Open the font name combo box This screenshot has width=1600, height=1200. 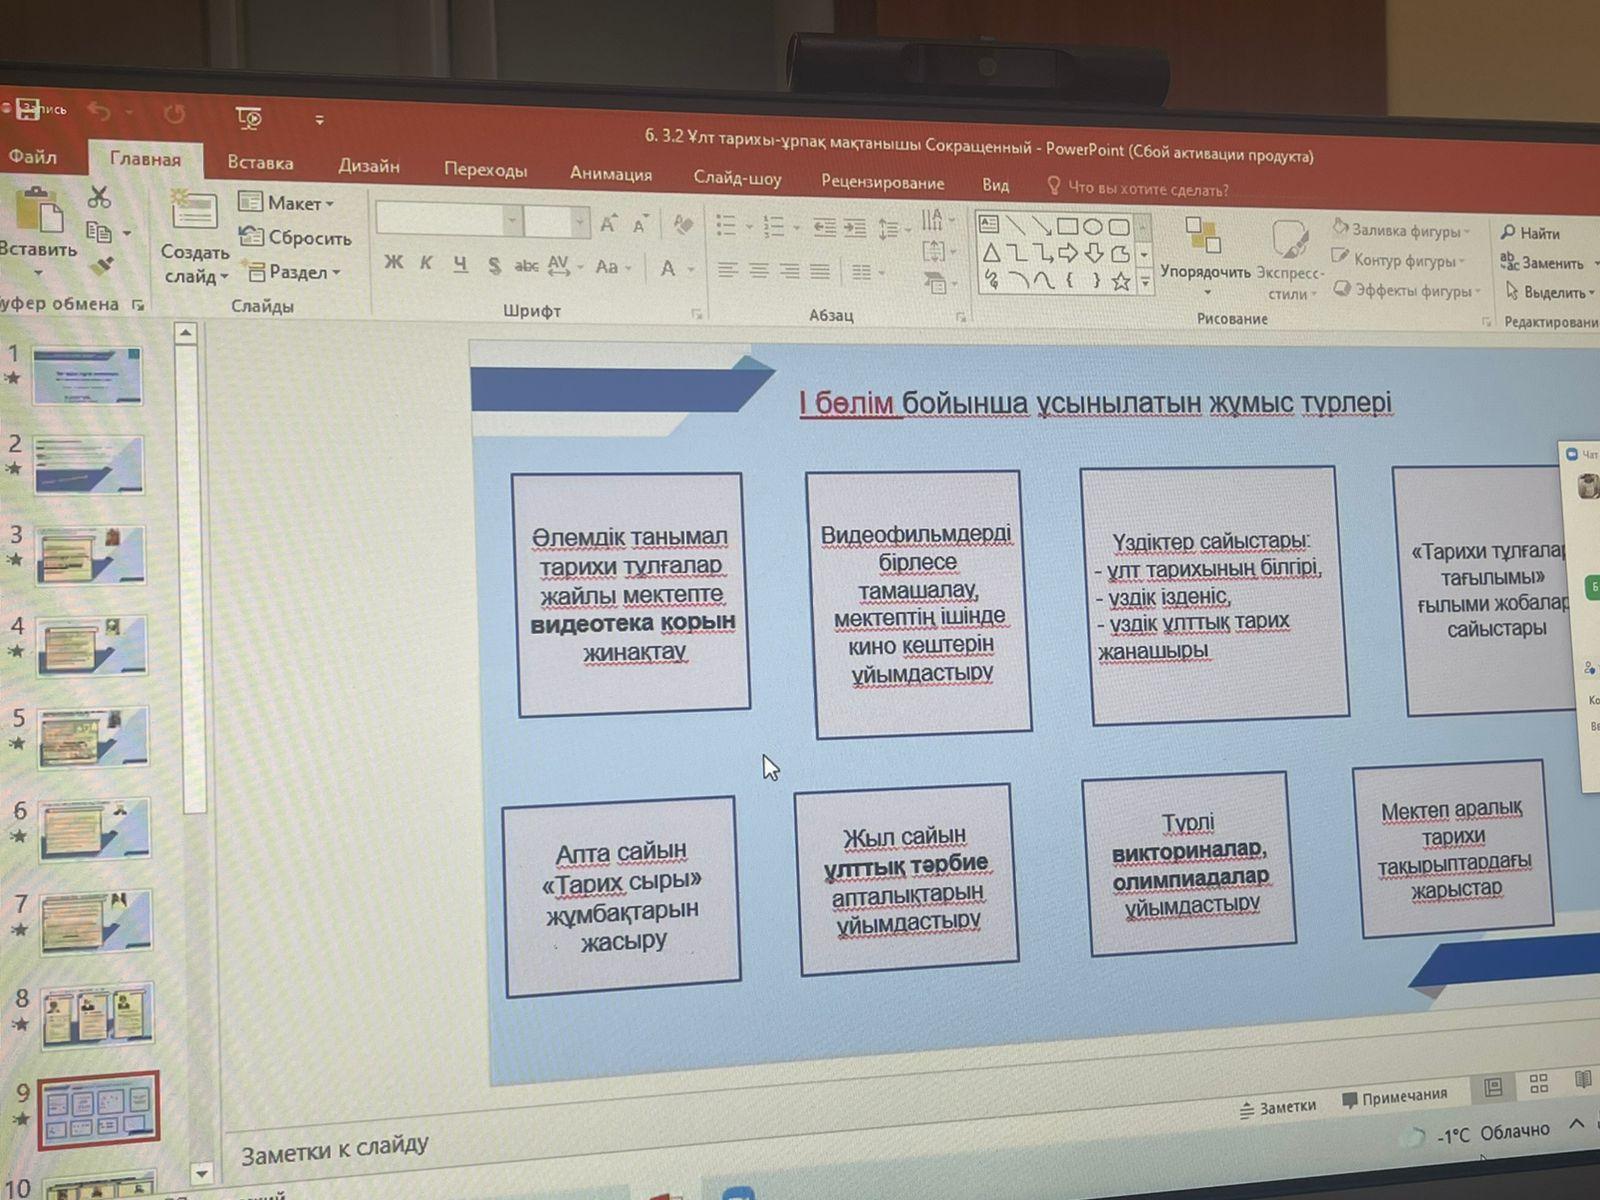(448, 221)
